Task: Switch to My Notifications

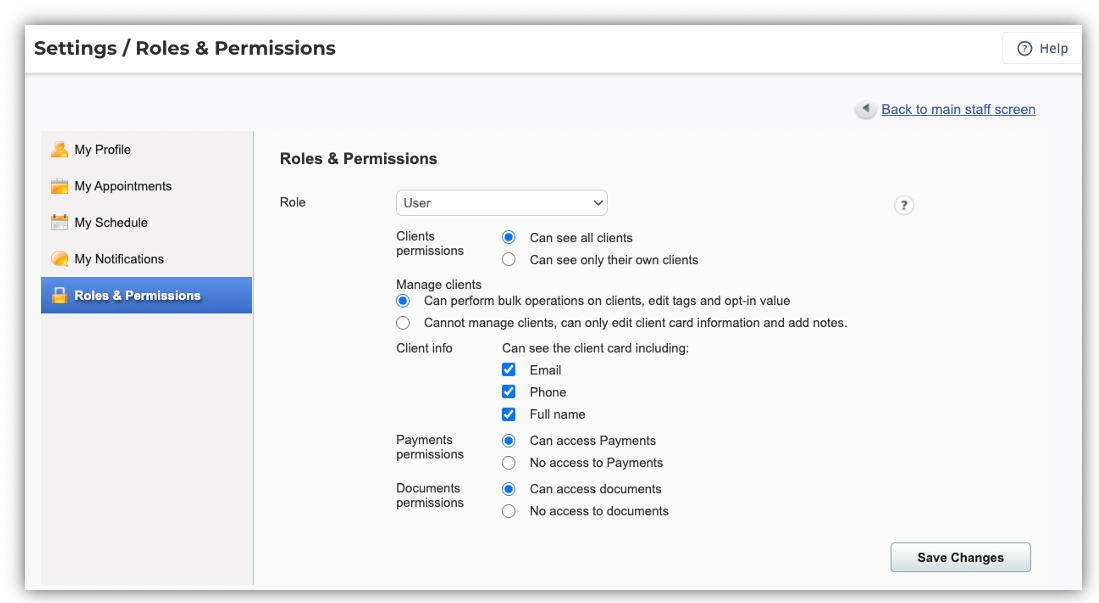Action: tap(146, 259)
